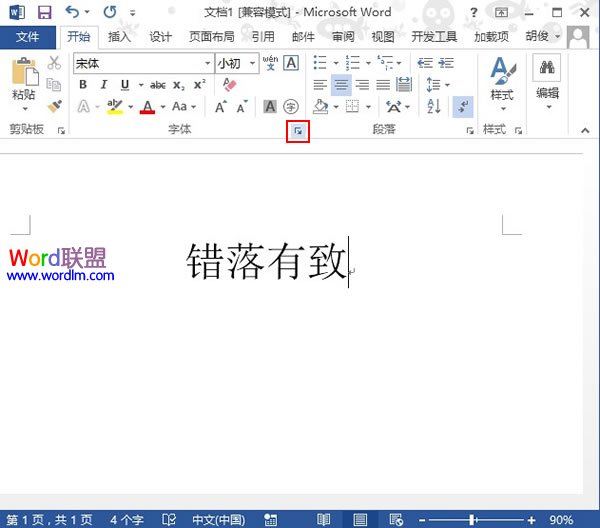Save the document with the floppy disk icon
This screenshot has width=600, height=528.
(x=44, y=12)
